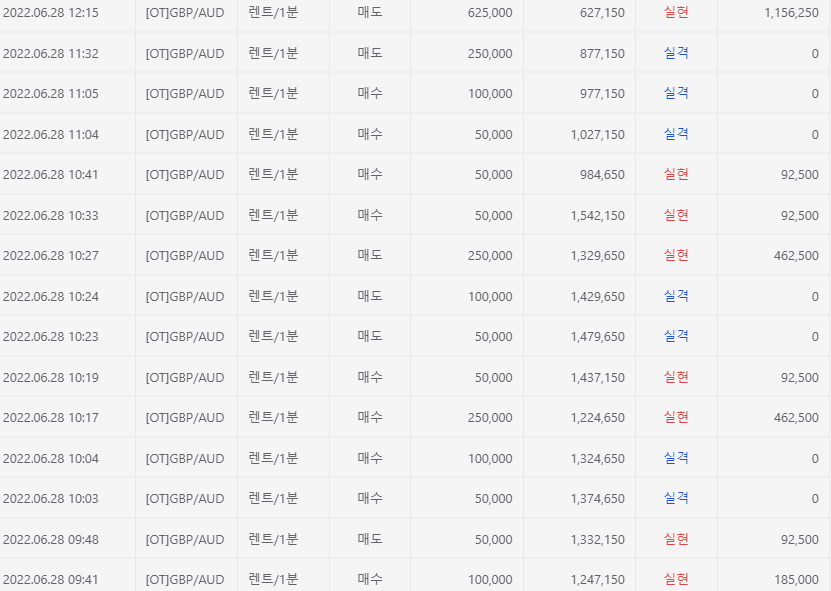831x591 pixels.
Task: Click the 1,542,150 balance value
Action: 598,216
